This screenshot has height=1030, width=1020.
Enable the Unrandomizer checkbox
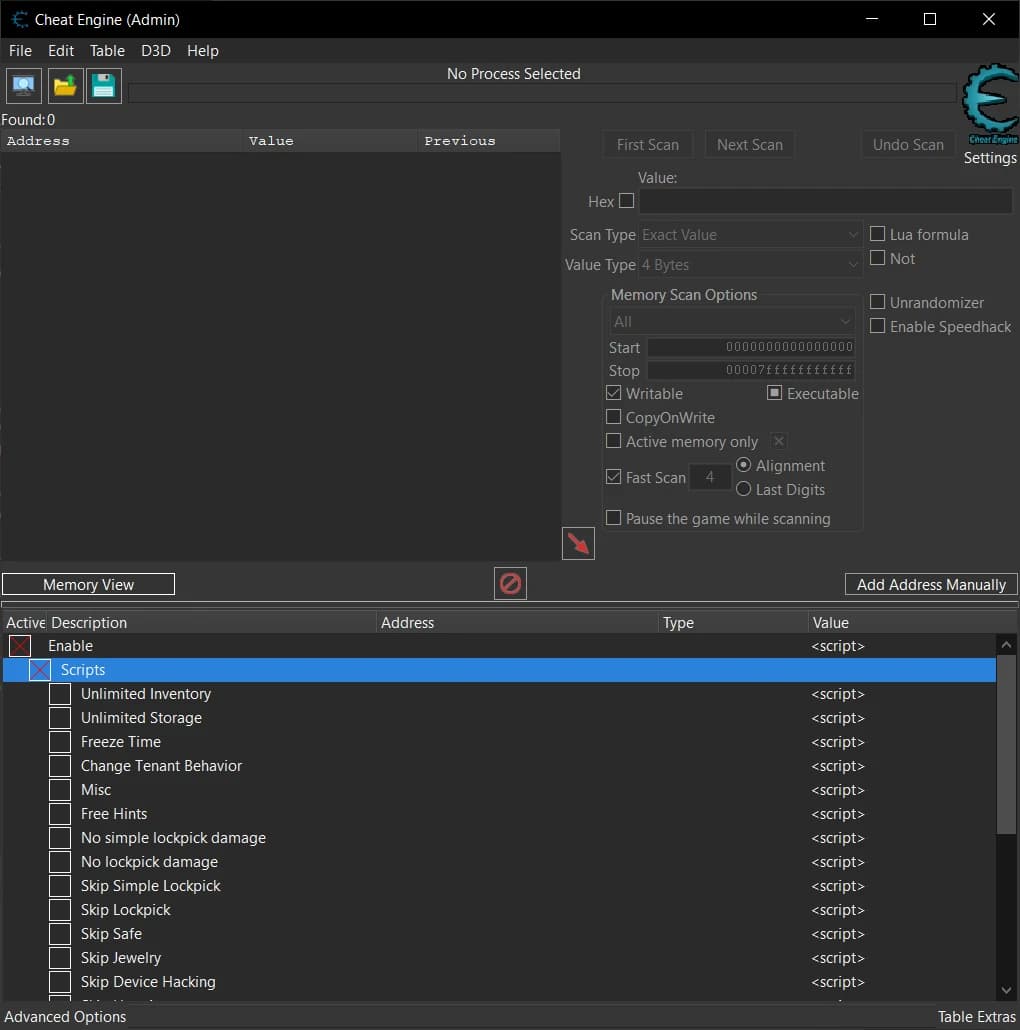pyautogui.click(x=877, y=302)
